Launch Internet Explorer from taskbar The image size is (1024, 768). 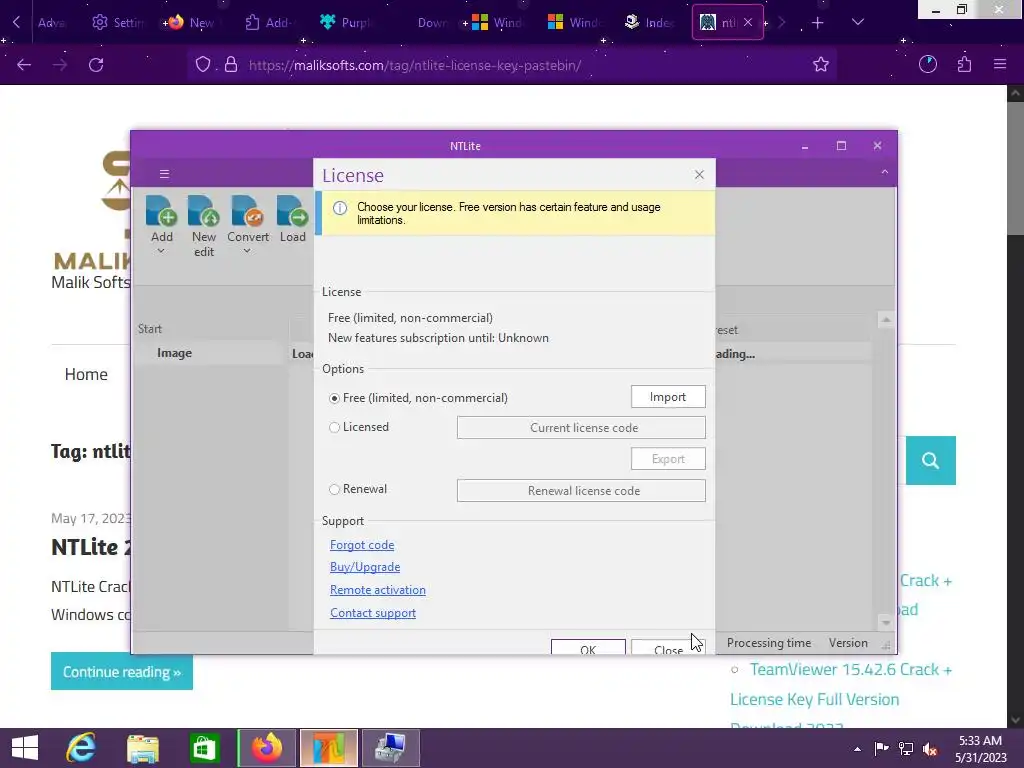click(81, 748)
